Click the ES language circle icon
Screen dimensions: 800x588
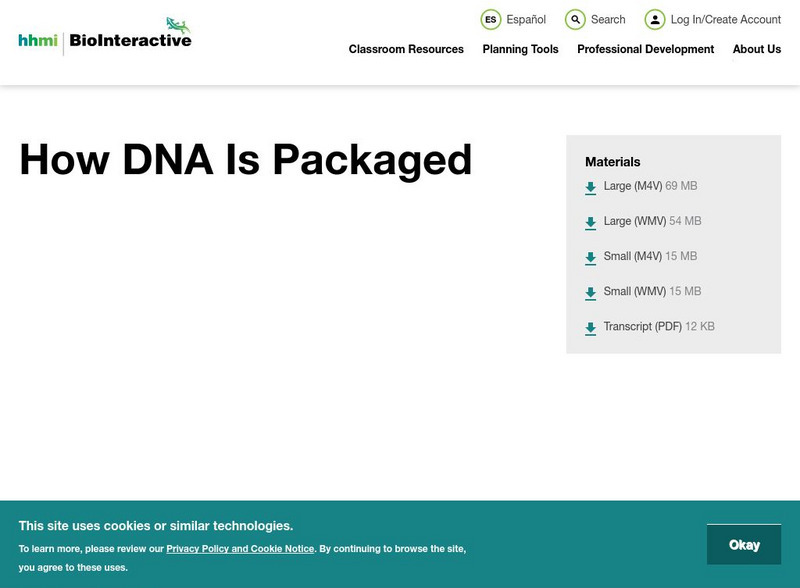(x=491, y=18)
